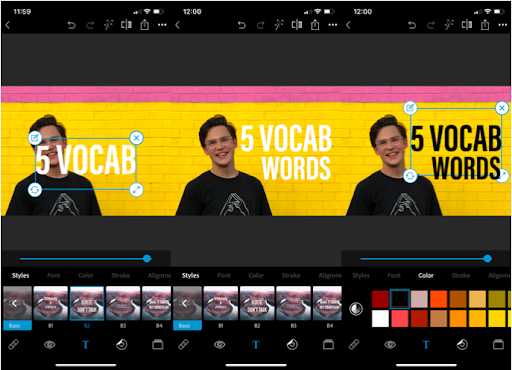Toggle the eye icon in third screen toolbar
The image size is (512, 370).
click(390, 344)
